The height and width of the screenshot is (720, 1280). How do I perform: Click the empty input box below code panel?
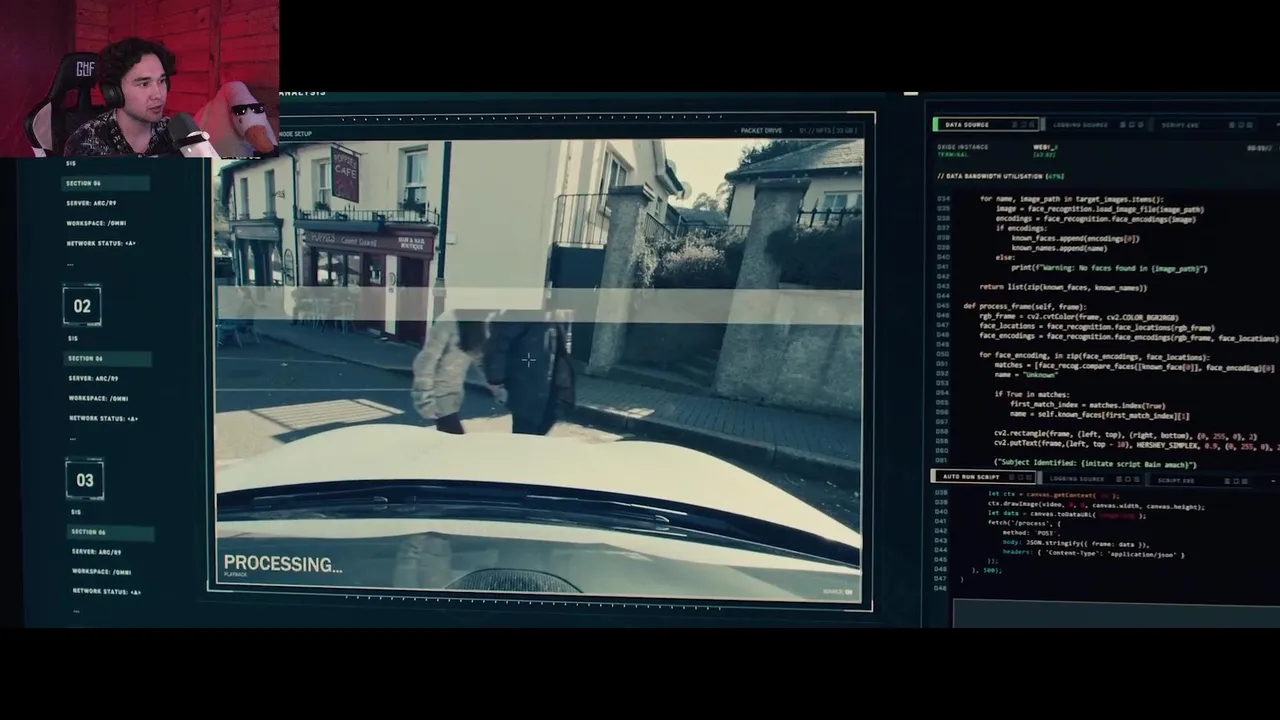[1116, 613]
